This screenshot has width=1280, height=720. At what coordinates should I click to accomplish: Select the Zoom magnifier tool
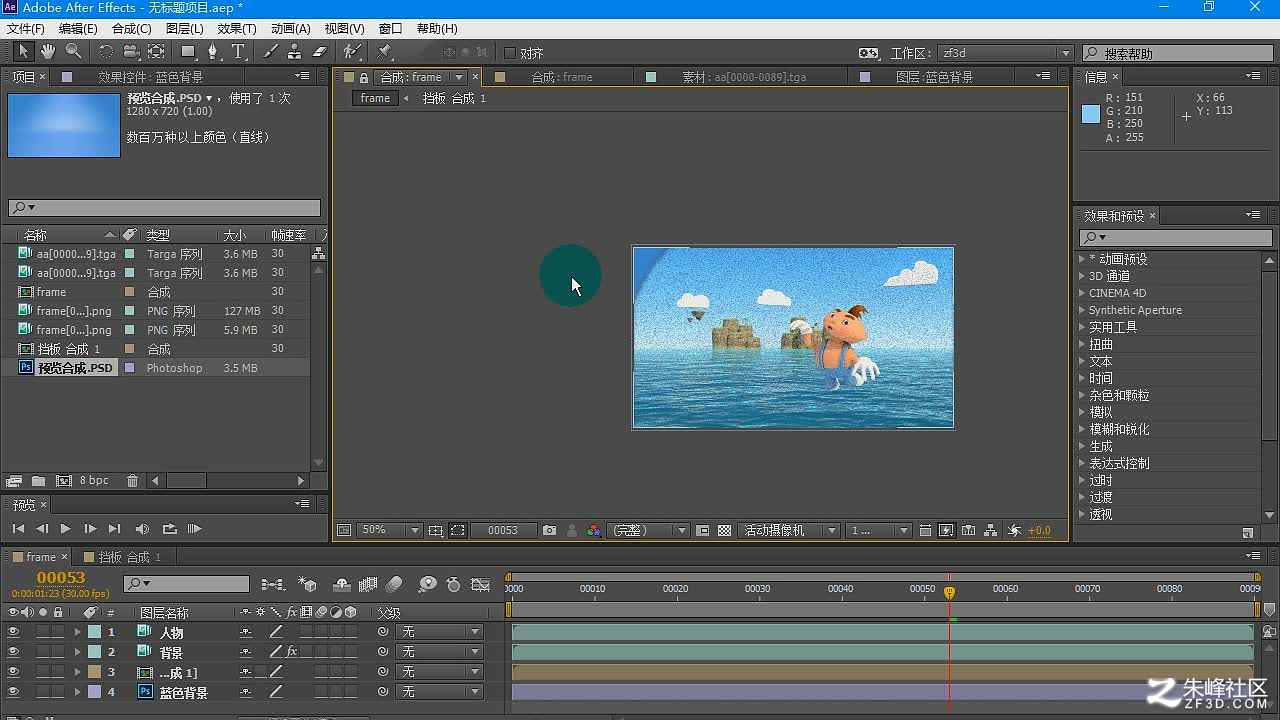pyautogui.click(x=73, y=52)
